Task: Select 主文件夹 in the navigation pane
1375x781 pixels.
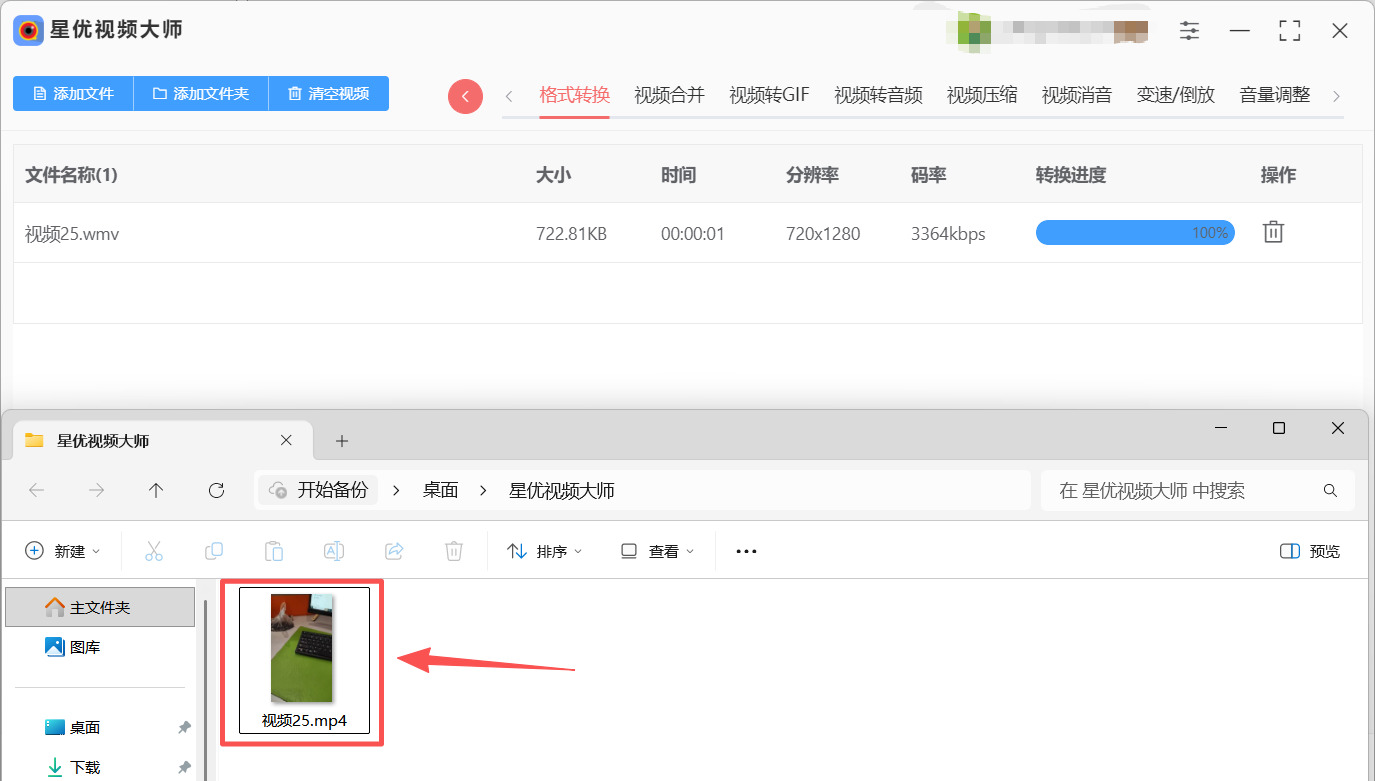Action: [x=100, y=607]
